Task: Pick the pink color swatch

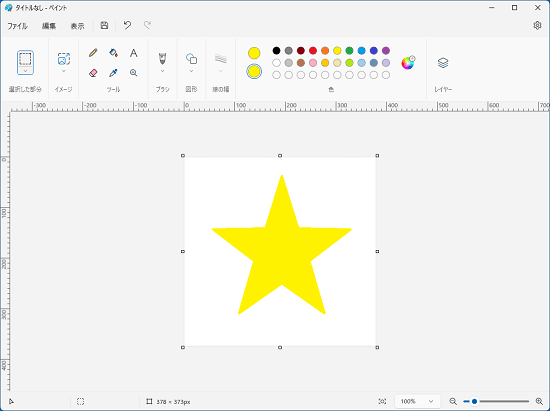Action: [x=313, y=63]
